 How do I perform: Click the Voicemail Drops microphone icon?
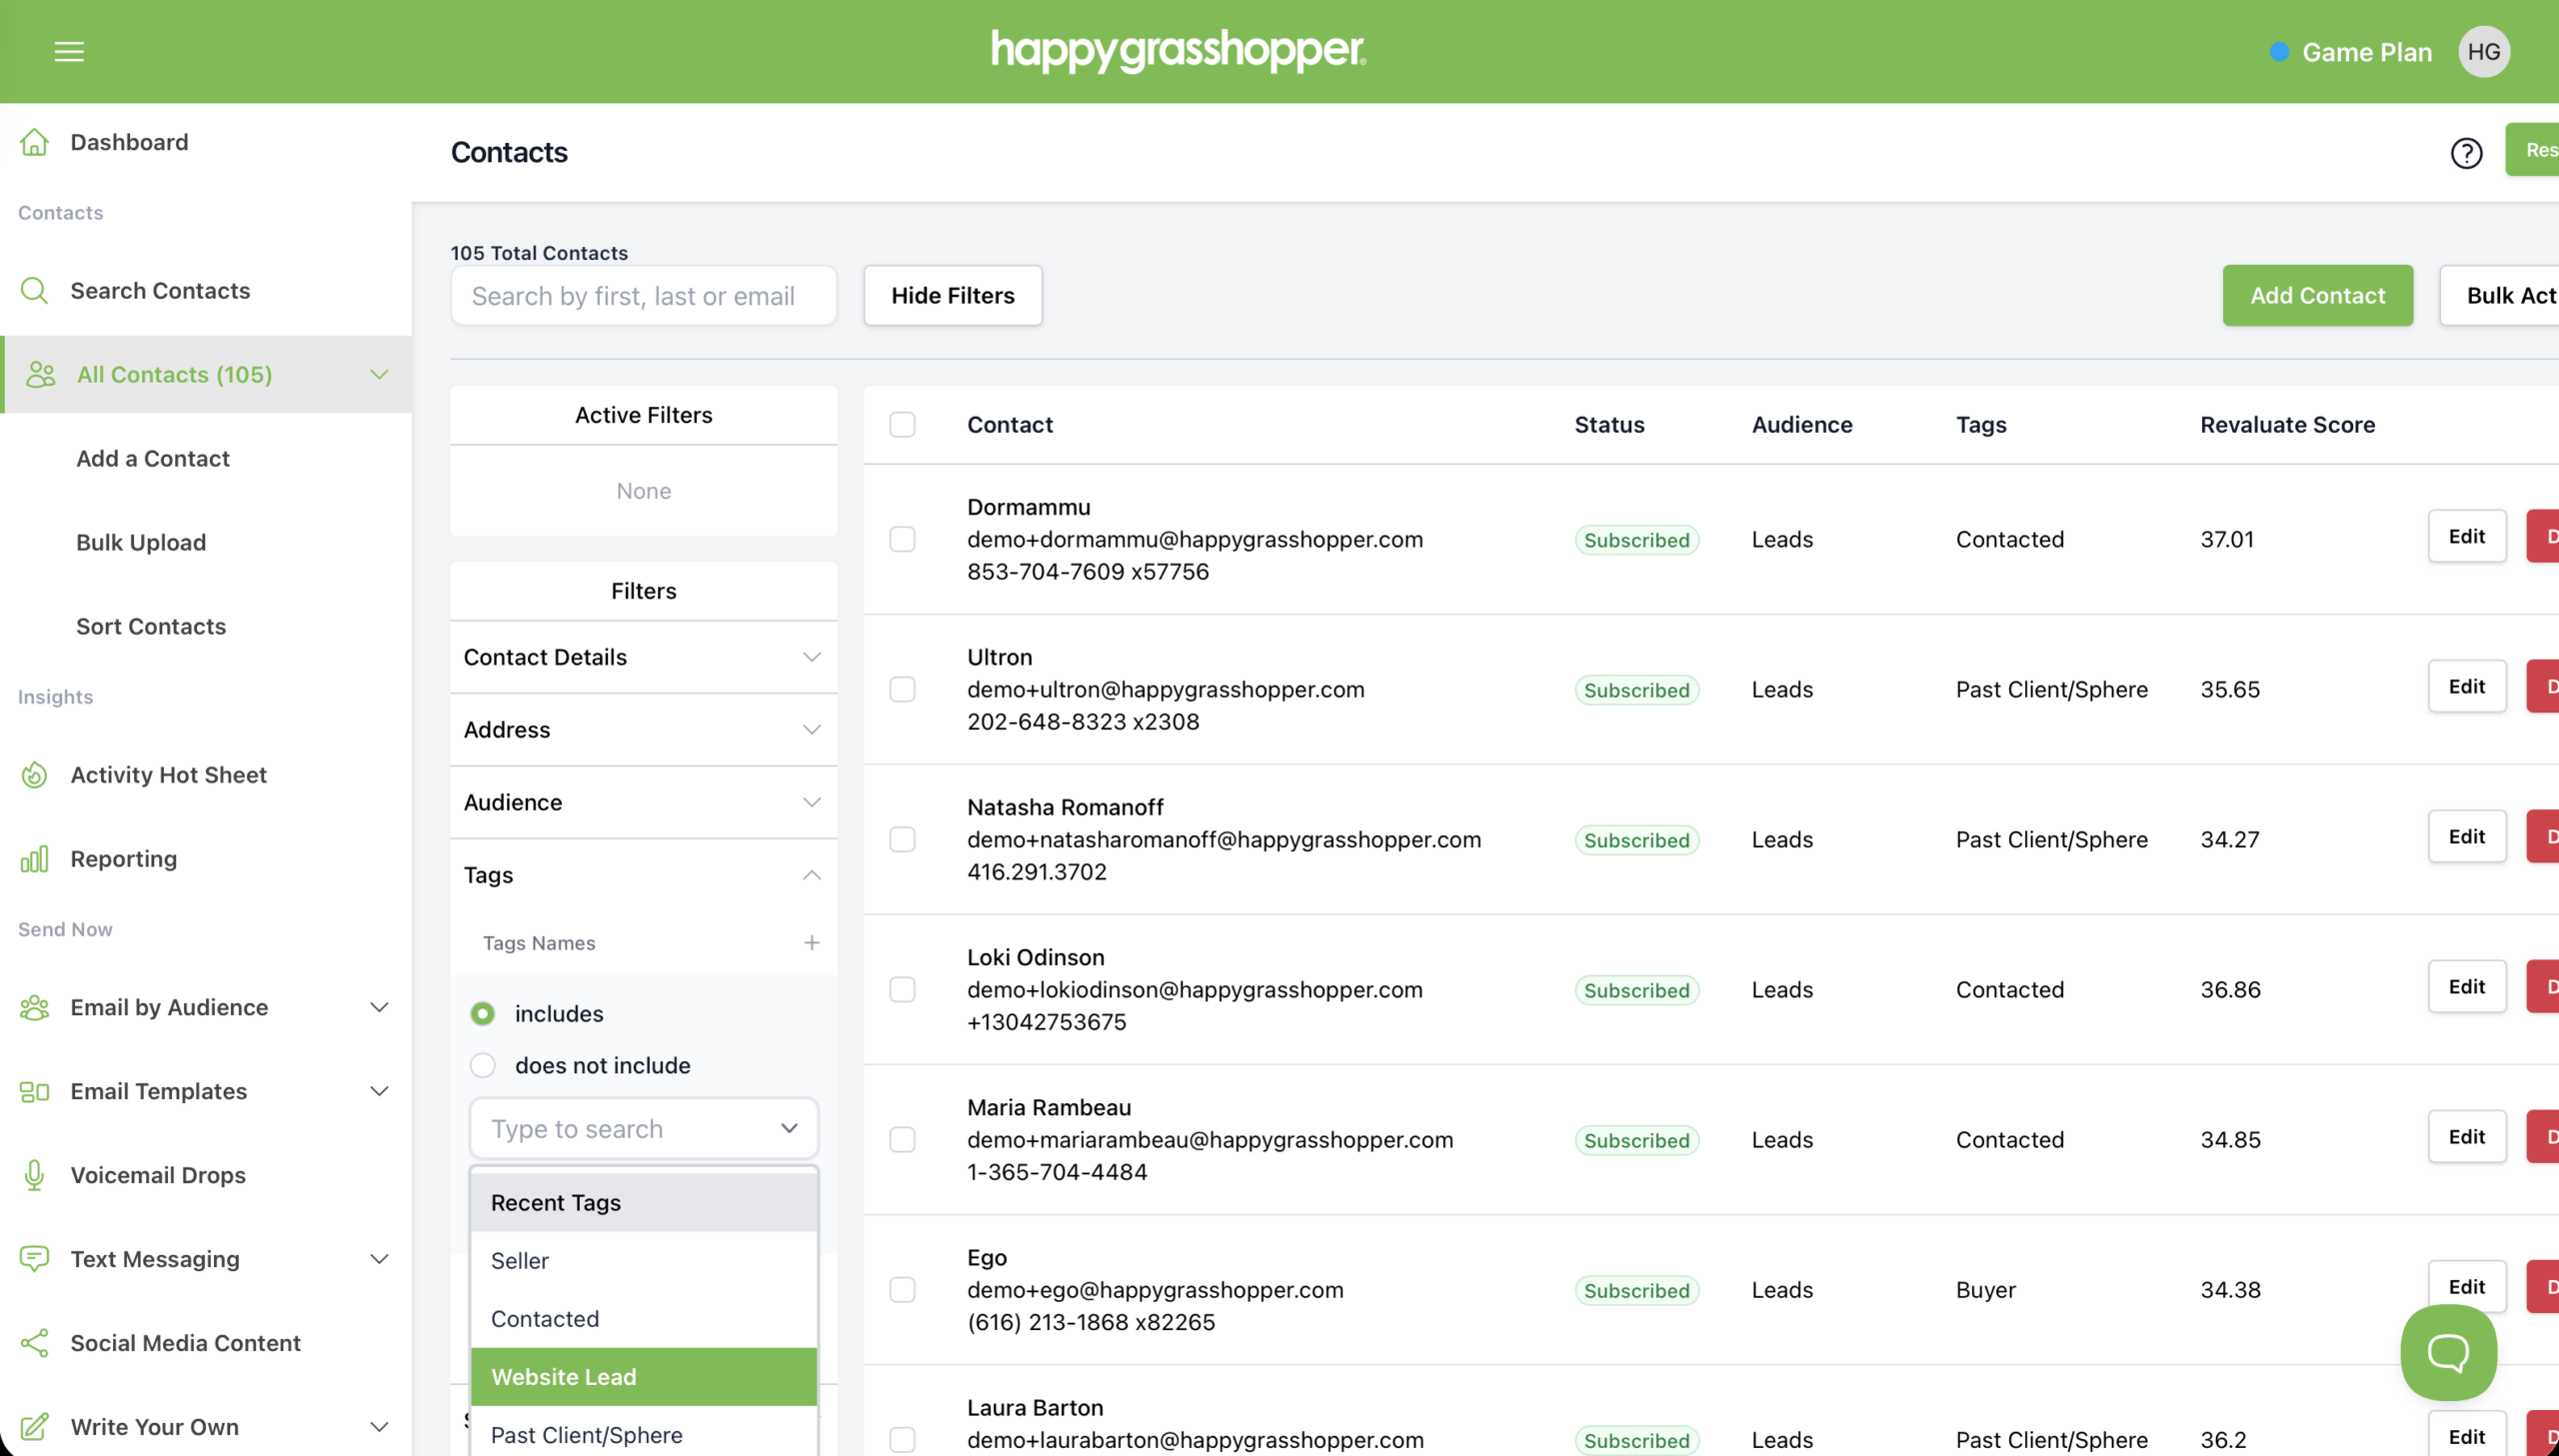click(35, 1175)
